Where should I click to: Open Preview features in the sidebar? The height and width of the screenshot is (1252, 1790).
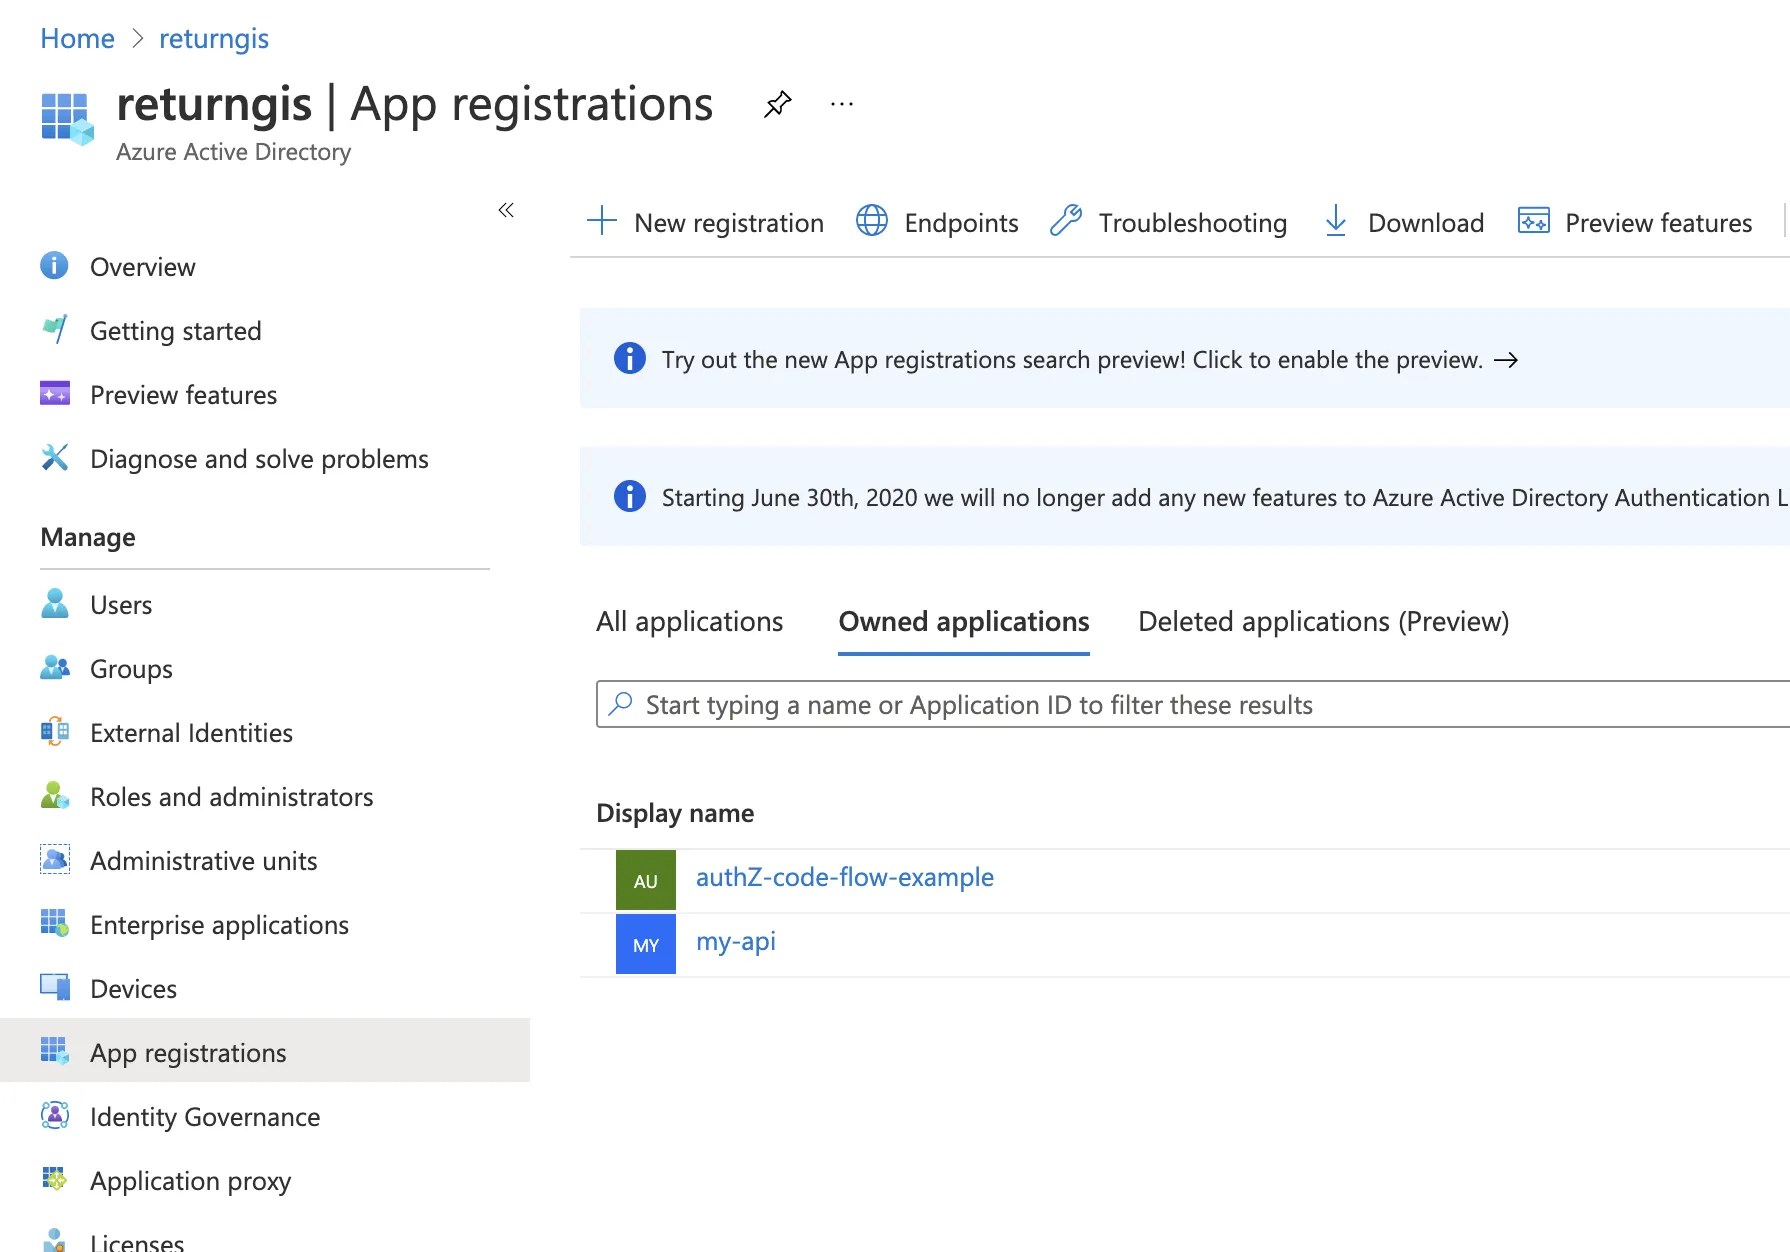coord(183,395)
